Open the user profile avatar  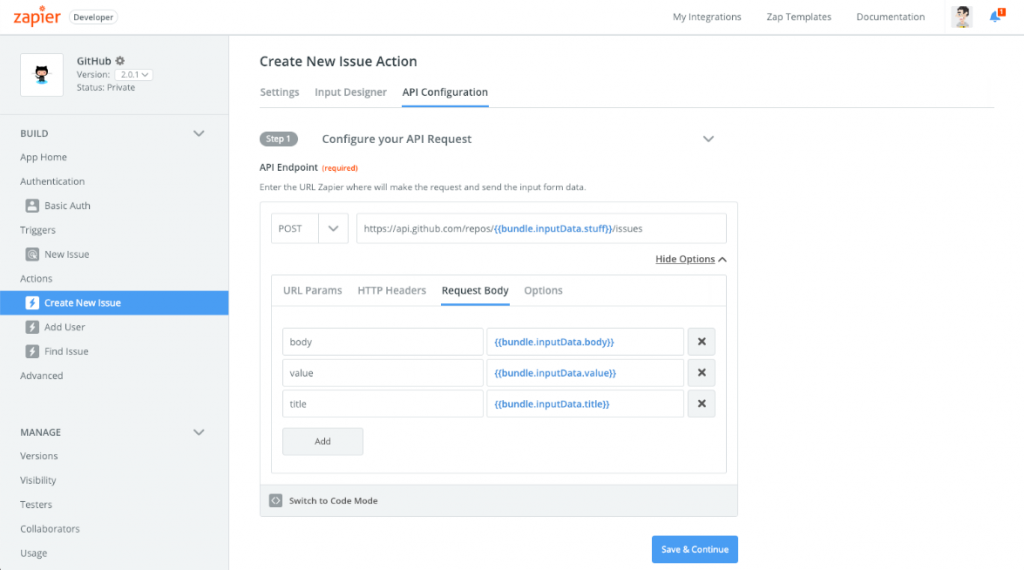point(962,17)
